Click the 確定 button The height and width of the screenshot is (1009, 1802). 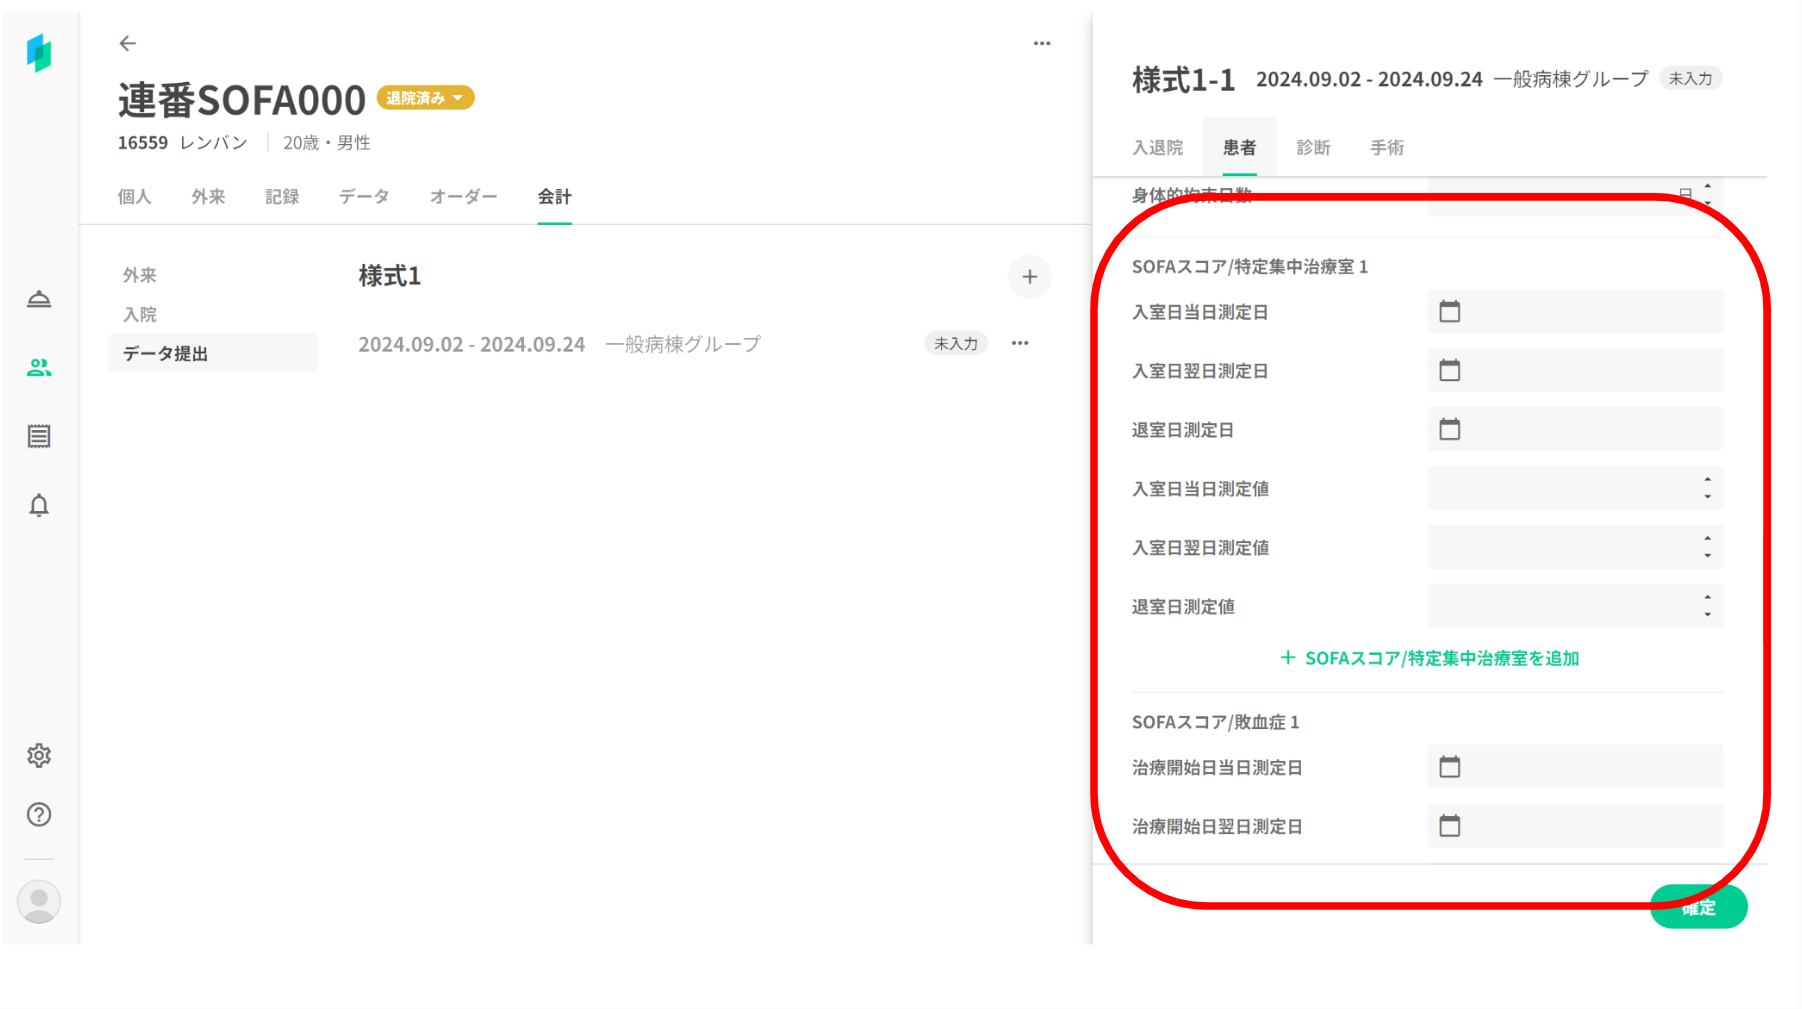[x=1698, y=907]
